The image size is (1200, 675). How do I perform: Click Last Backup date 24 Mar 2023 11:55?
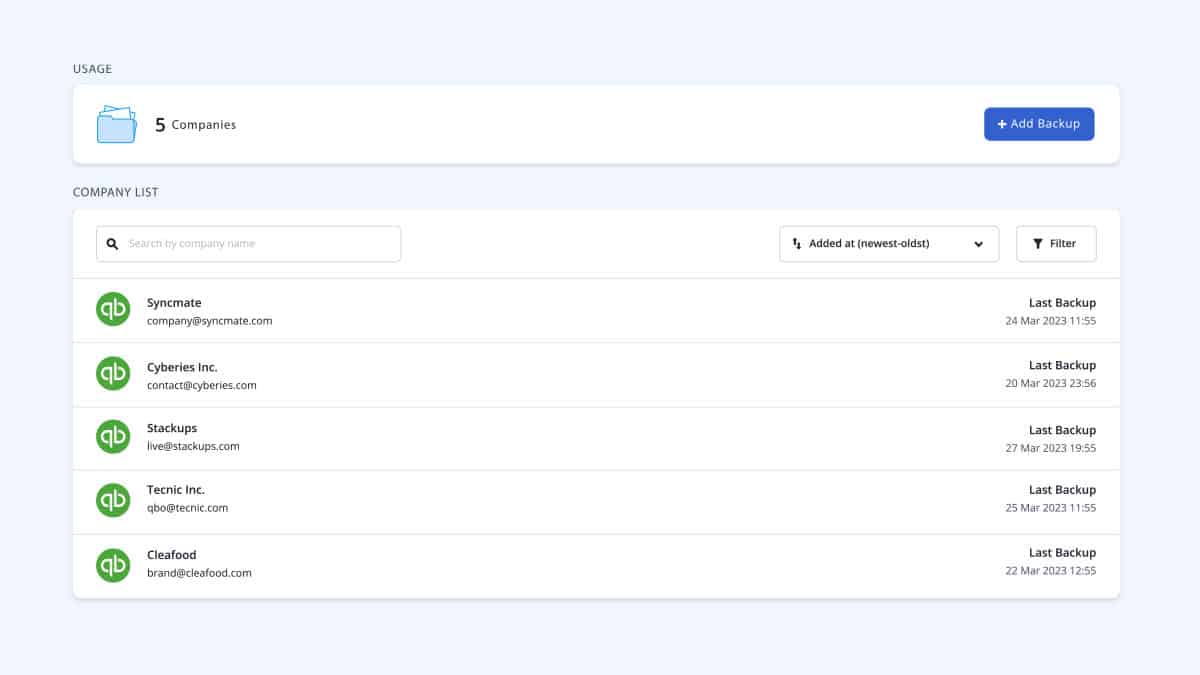[x=1050, y=321]
